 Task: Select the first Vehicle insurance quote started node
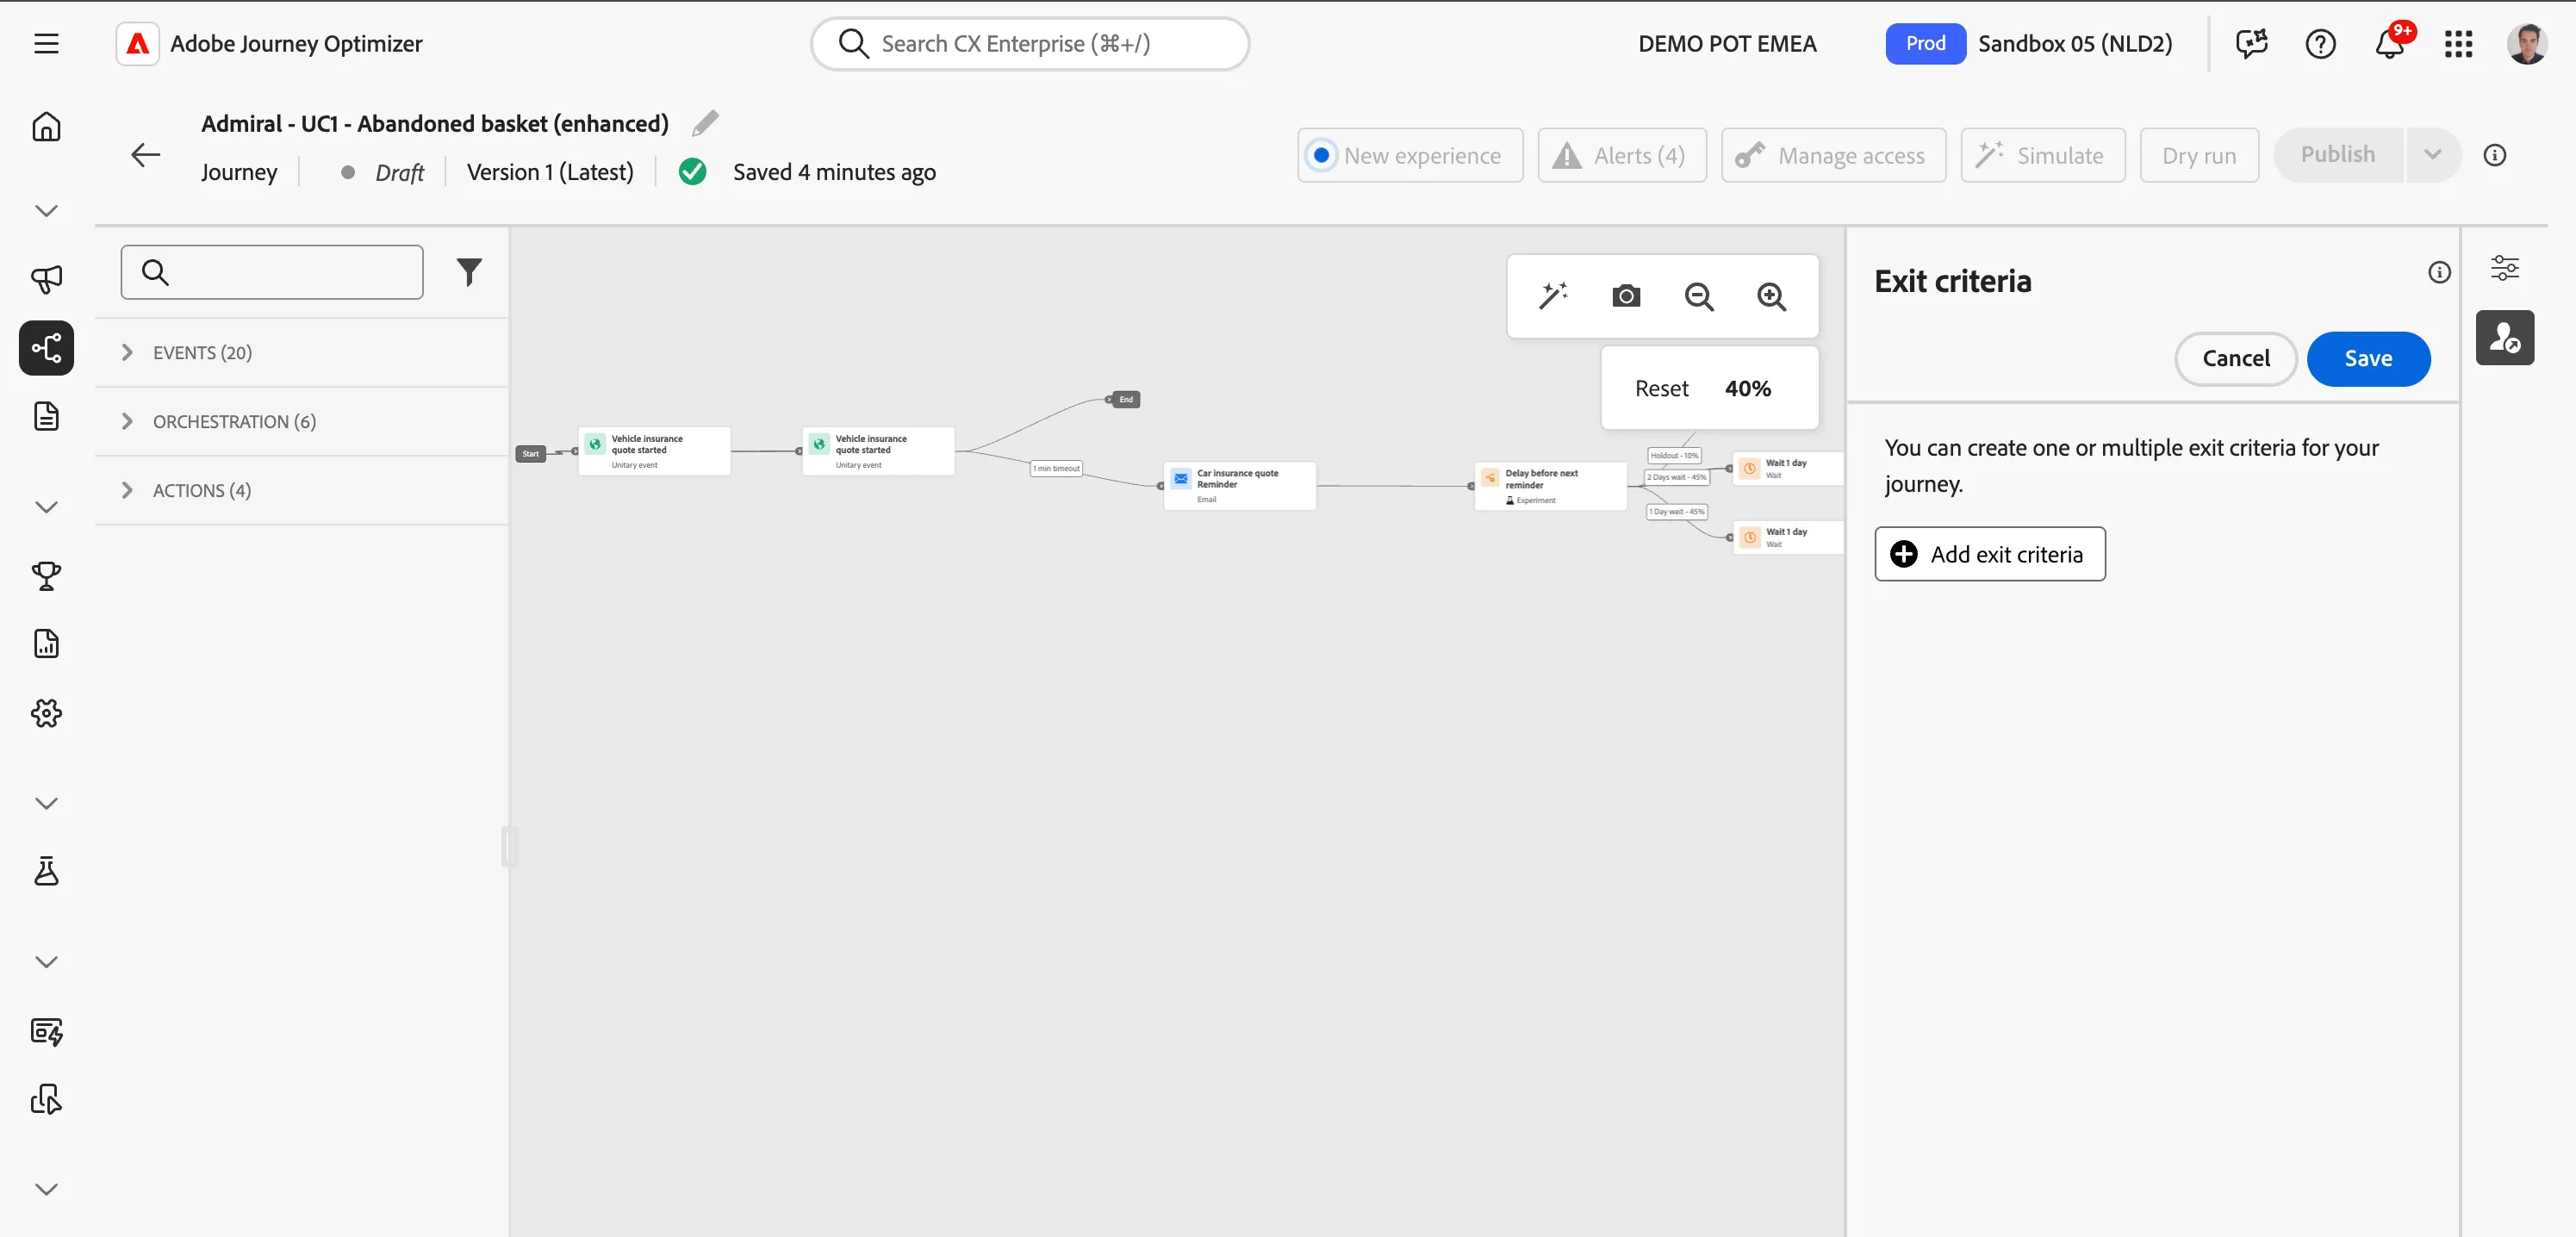tap(654, 451)
